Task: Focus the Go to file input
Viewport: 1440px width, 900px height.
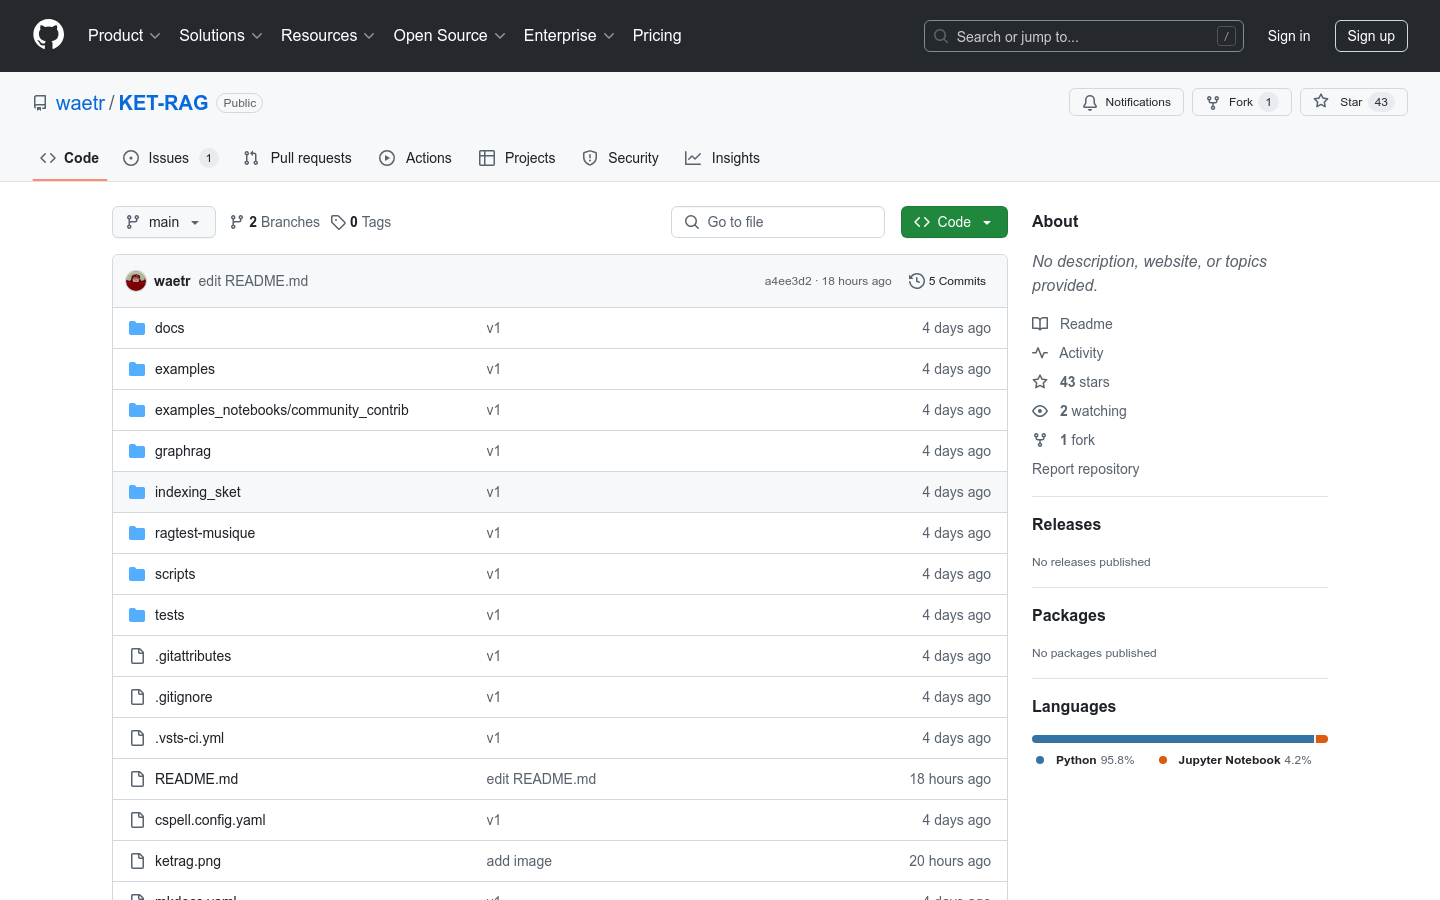Action: click(778, 222)
